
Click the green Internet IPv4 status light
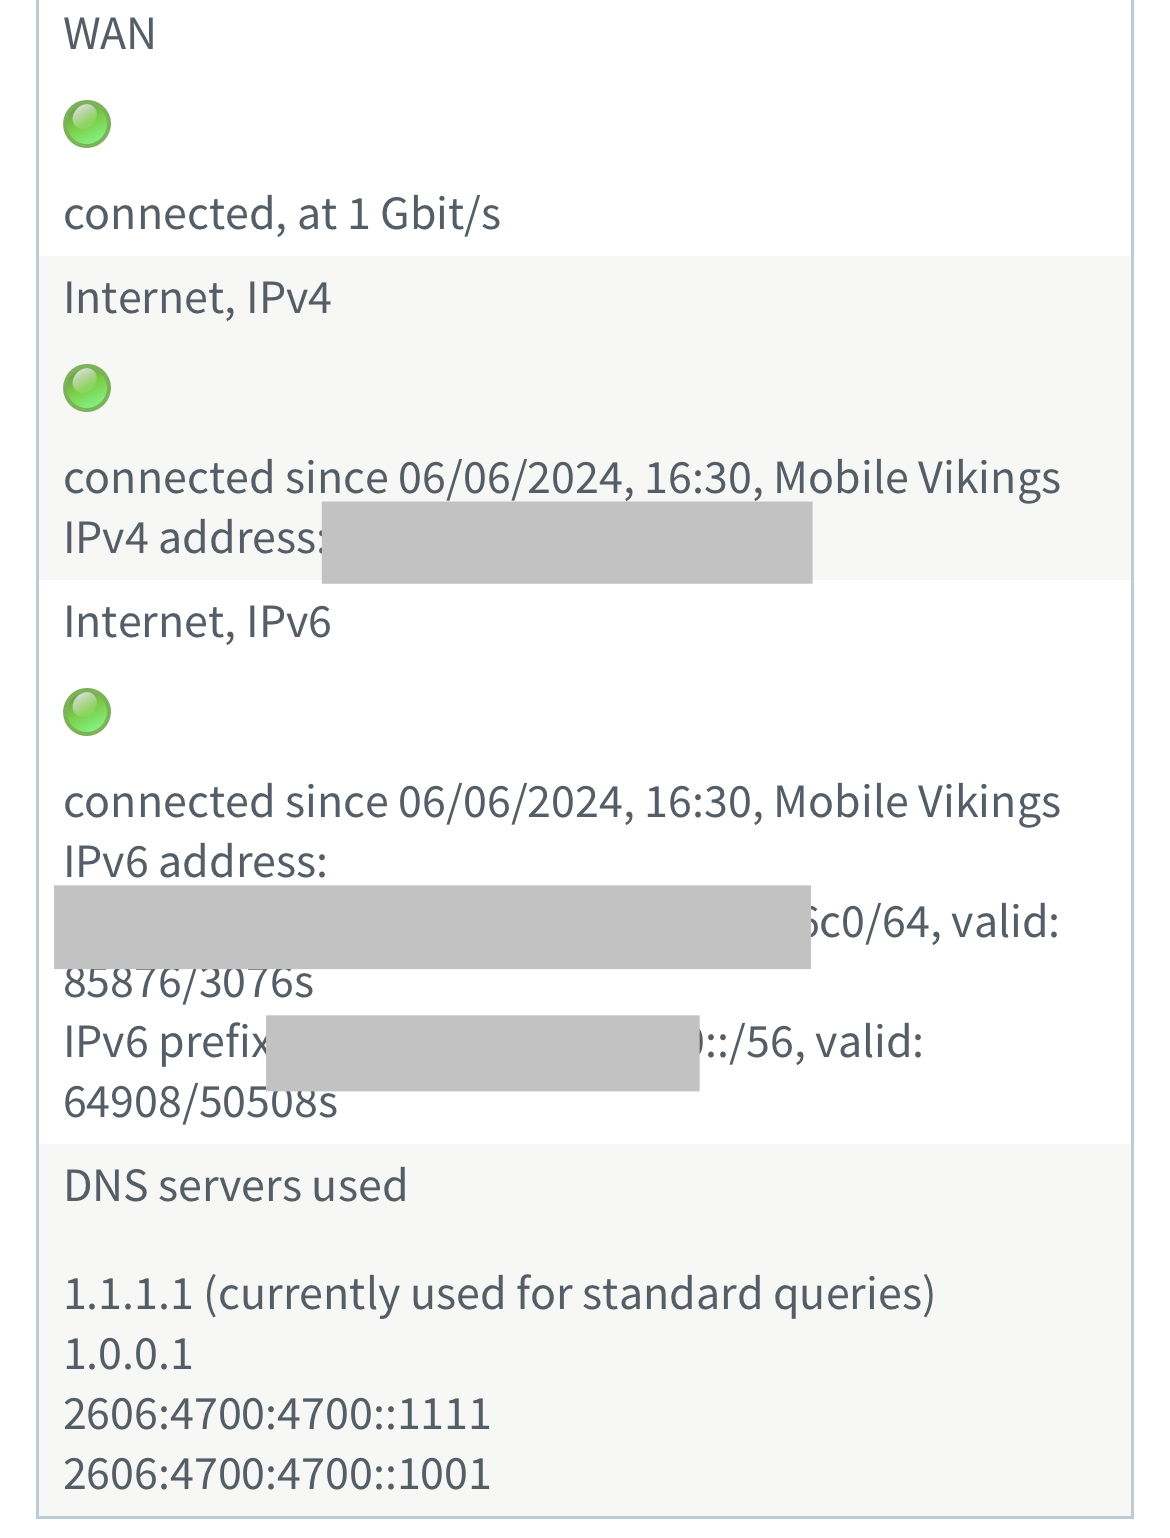(x=87, y=388)
